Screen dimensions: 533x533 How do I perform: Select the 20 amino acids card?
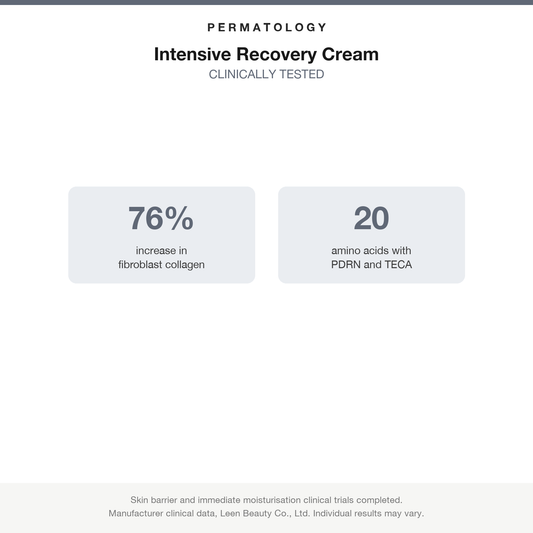pos(372,235)
